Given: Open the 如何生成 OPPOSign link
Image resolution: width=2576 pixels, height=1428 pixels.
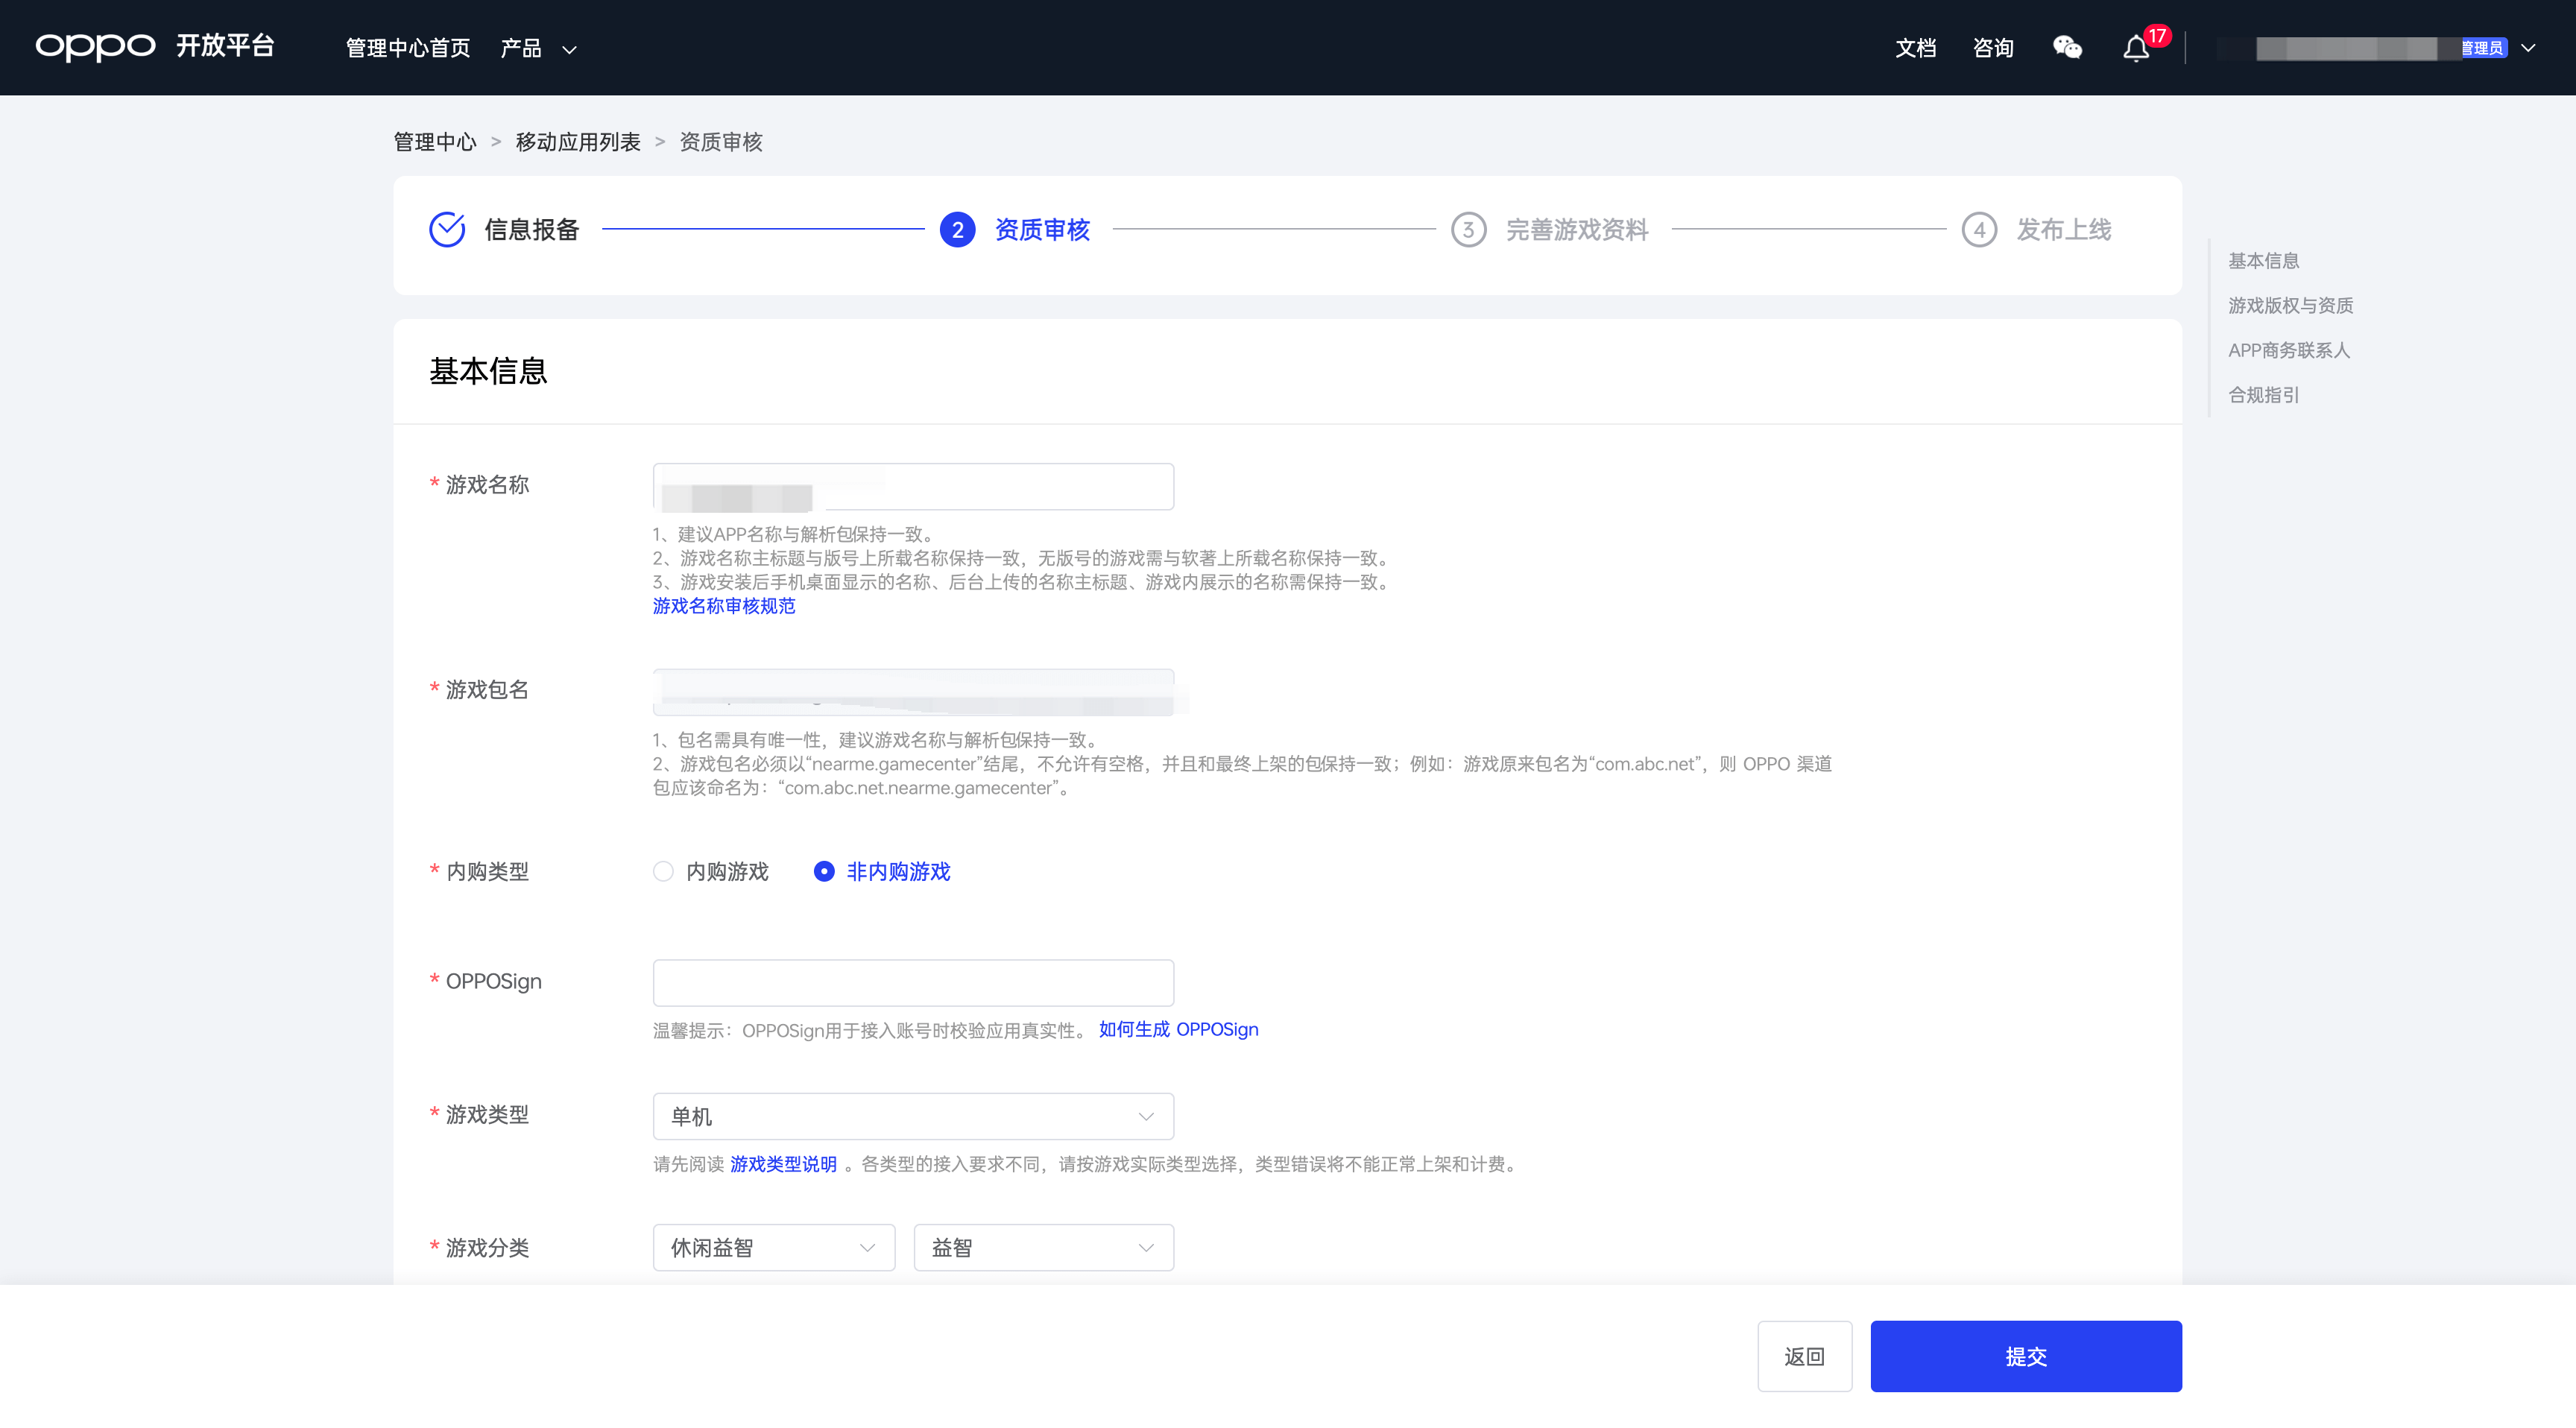Looking at the screenshot, I should [x=1178, y=1029].
